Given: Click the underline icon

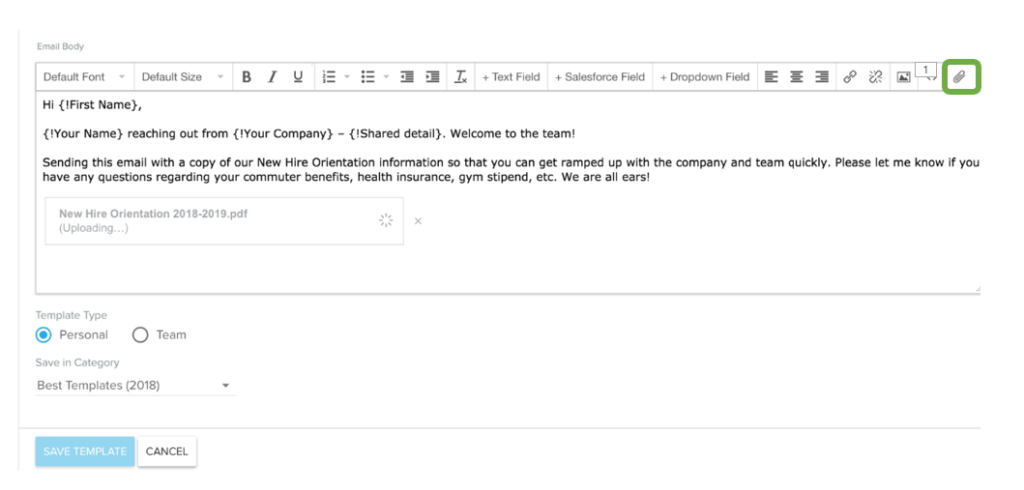Looking at the screenshot, I should (x=298, y=77).
